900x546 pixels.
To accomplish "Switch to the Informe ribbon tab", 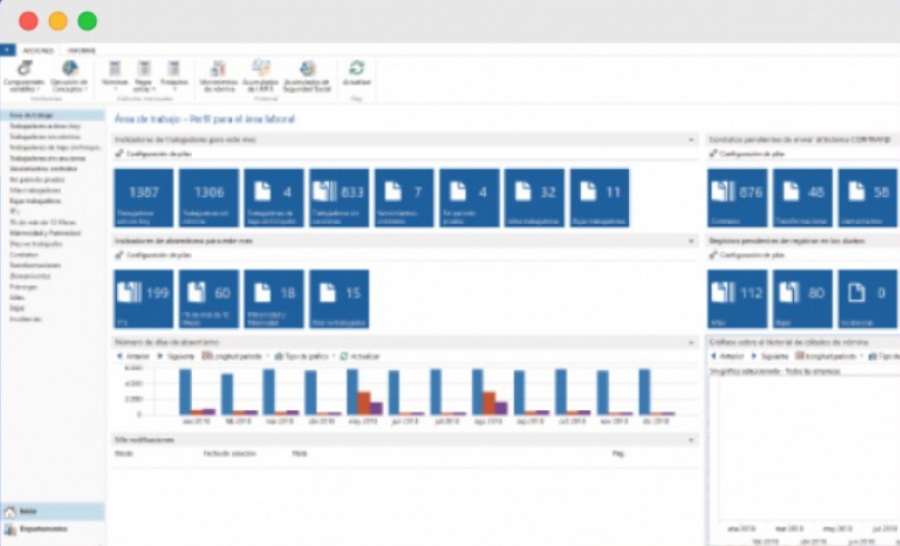I will click(x=82, y=49).
